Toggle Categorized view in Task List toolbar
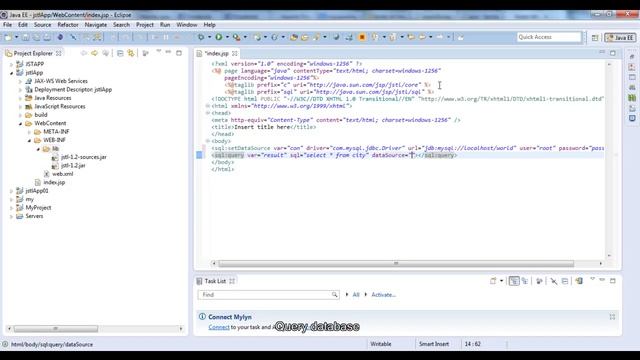Screen dimensions: 640x360 pos(514,281)
